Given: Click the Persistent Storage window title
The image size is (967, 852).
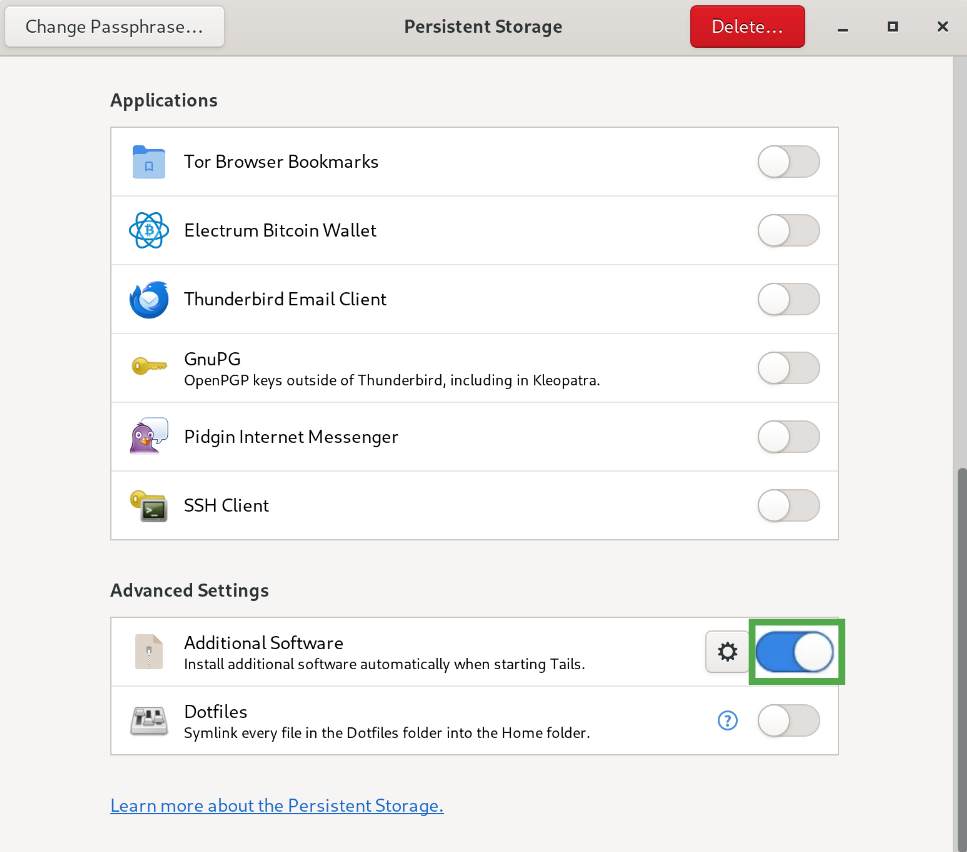Looking at the screenshot, I should [x=483, y=27].
